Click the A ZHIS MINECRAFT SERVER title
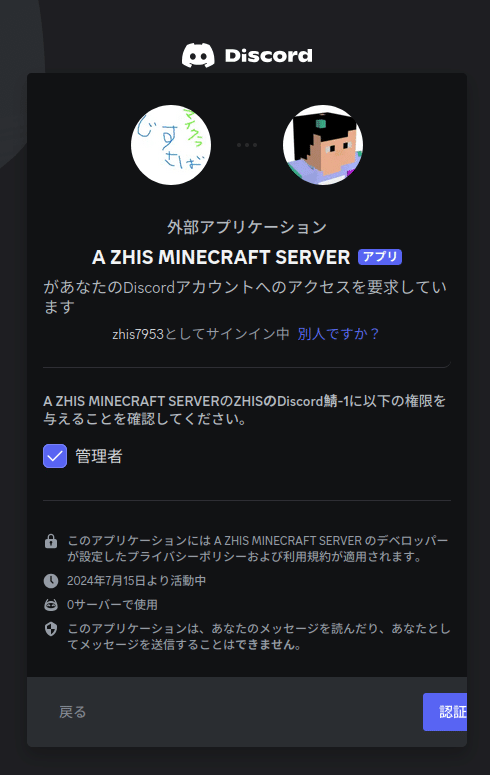 click(x=221, y=257)
